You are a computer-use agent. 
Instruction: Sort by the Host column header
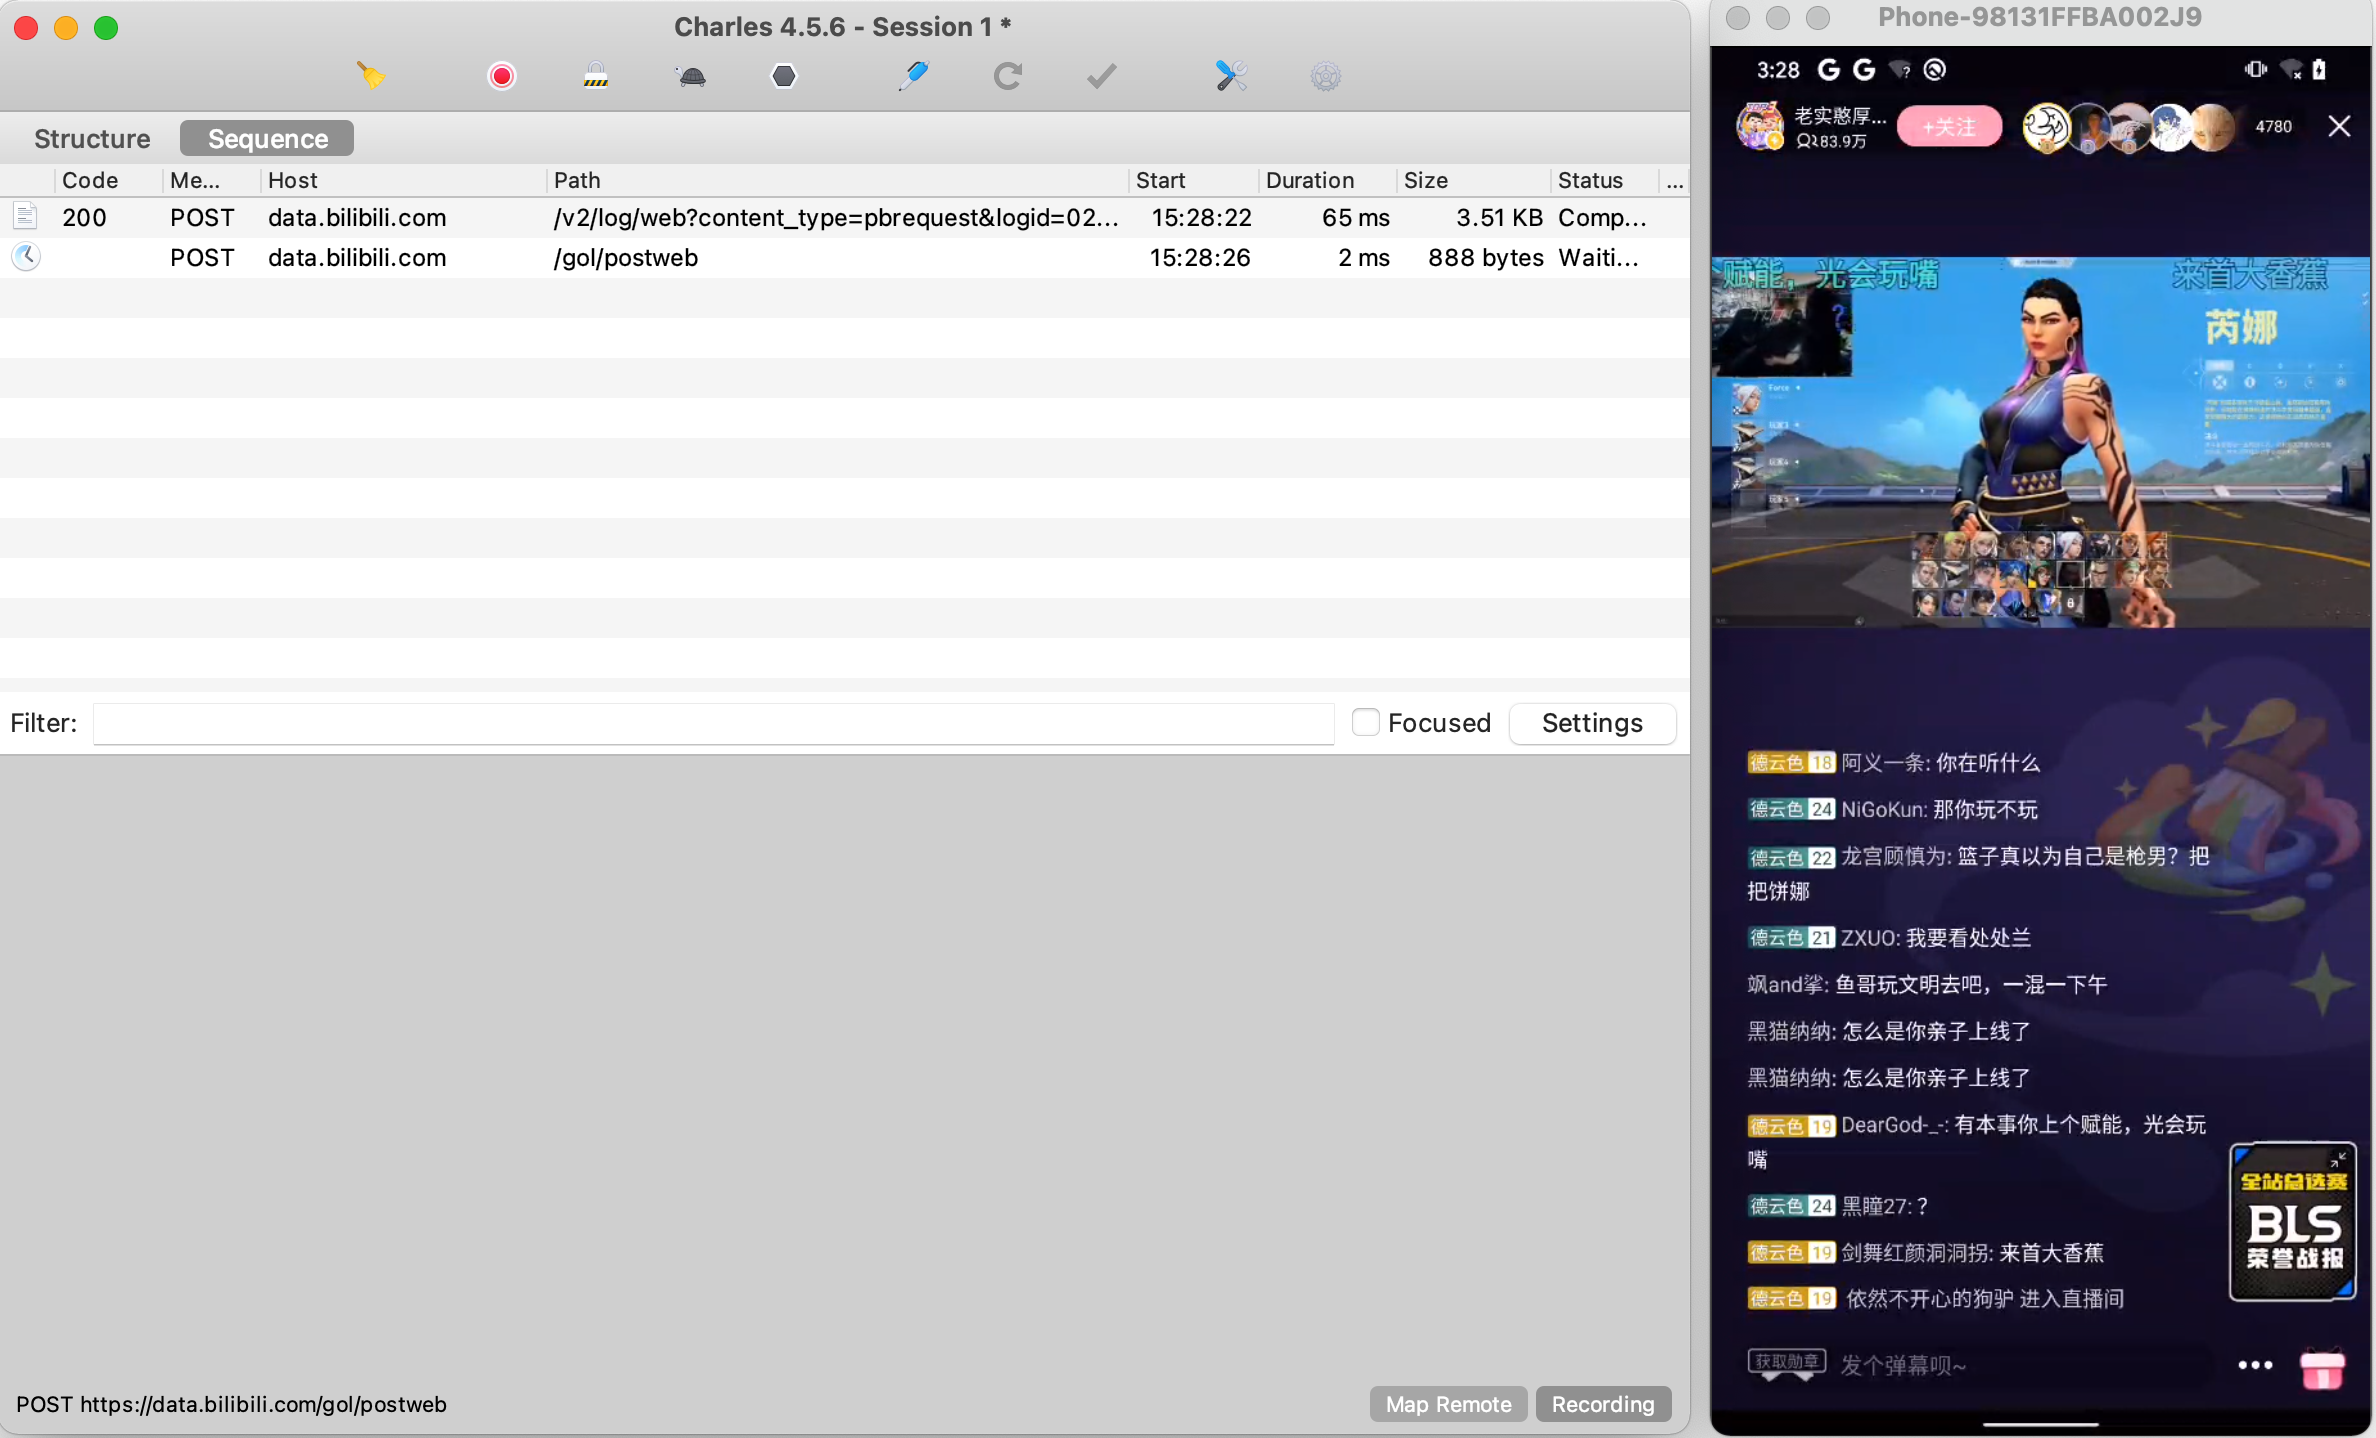coord(404,180)
